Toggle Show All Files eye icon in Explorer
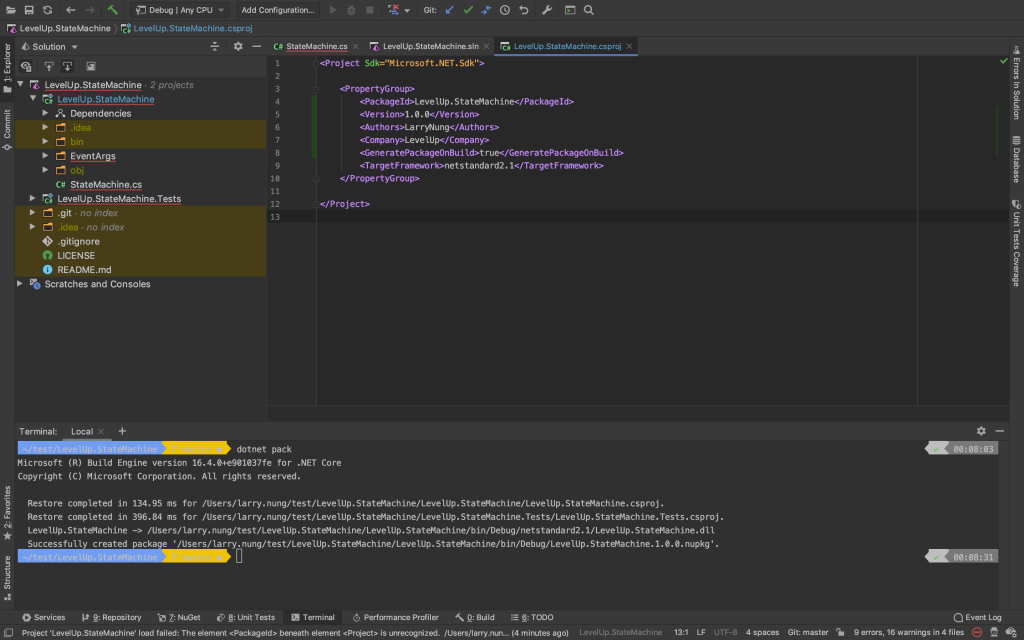This screenshot has height=640, width=1024. 26,67
